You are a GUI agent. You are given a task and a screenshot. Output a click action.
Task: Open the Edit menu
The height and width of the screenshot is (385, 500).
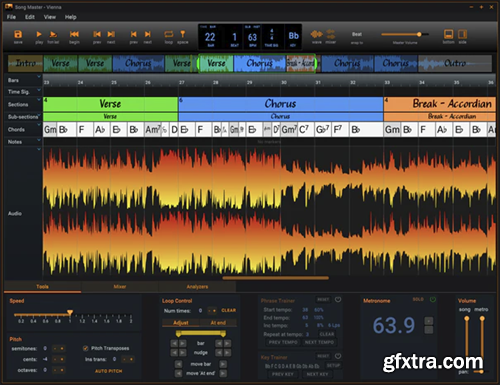30,17
